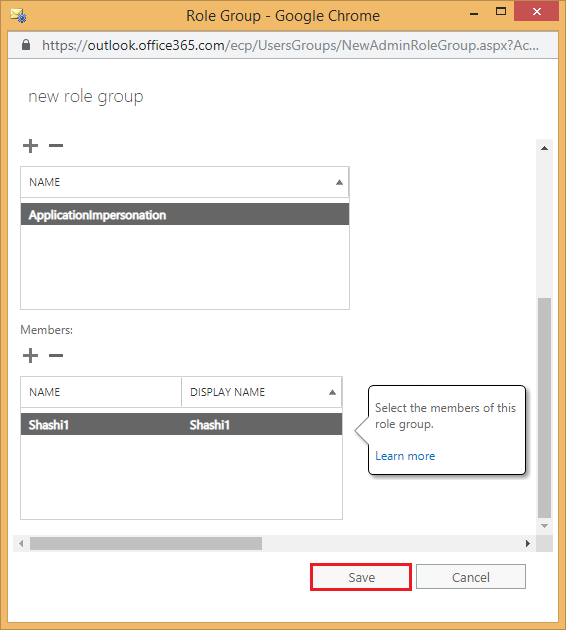The width and height of the screenshot is (567, 630).
Task: Select the Shashi1 member row
Action: click(x=181, y=424)
